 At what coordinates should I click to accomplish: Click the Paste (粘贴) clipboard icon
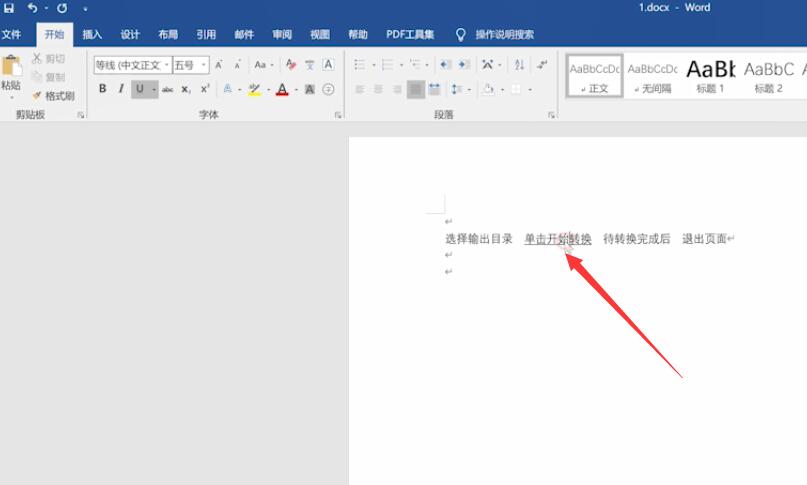coord(11,66)
